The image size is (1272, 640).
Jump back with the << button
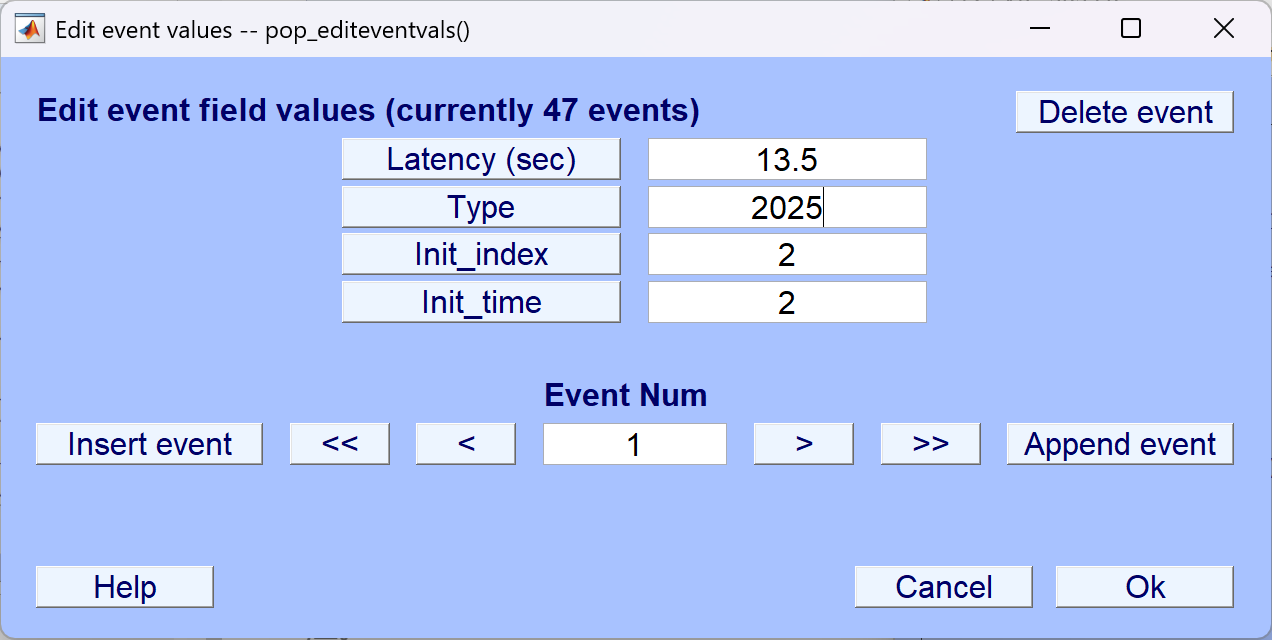pyautogui.click(x=340, y=444)
